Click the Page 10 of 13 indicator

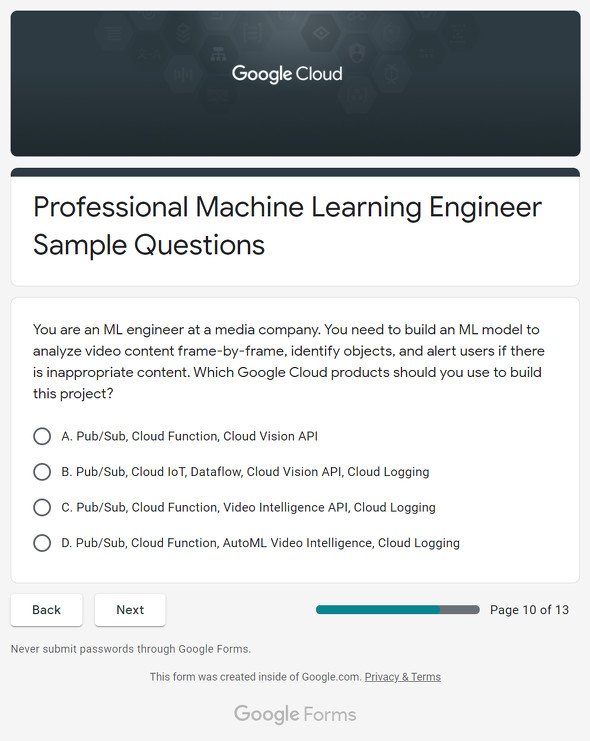tap(529, 610)
